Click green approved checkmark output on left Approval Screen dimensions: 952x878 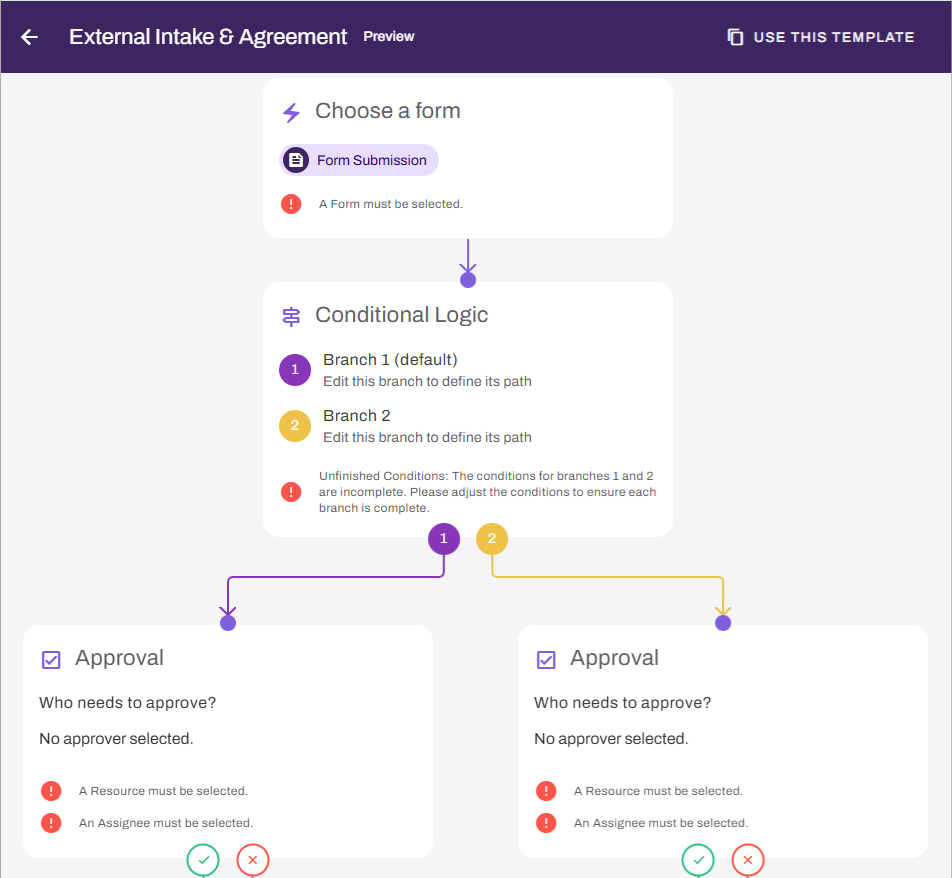pos(203,860)
